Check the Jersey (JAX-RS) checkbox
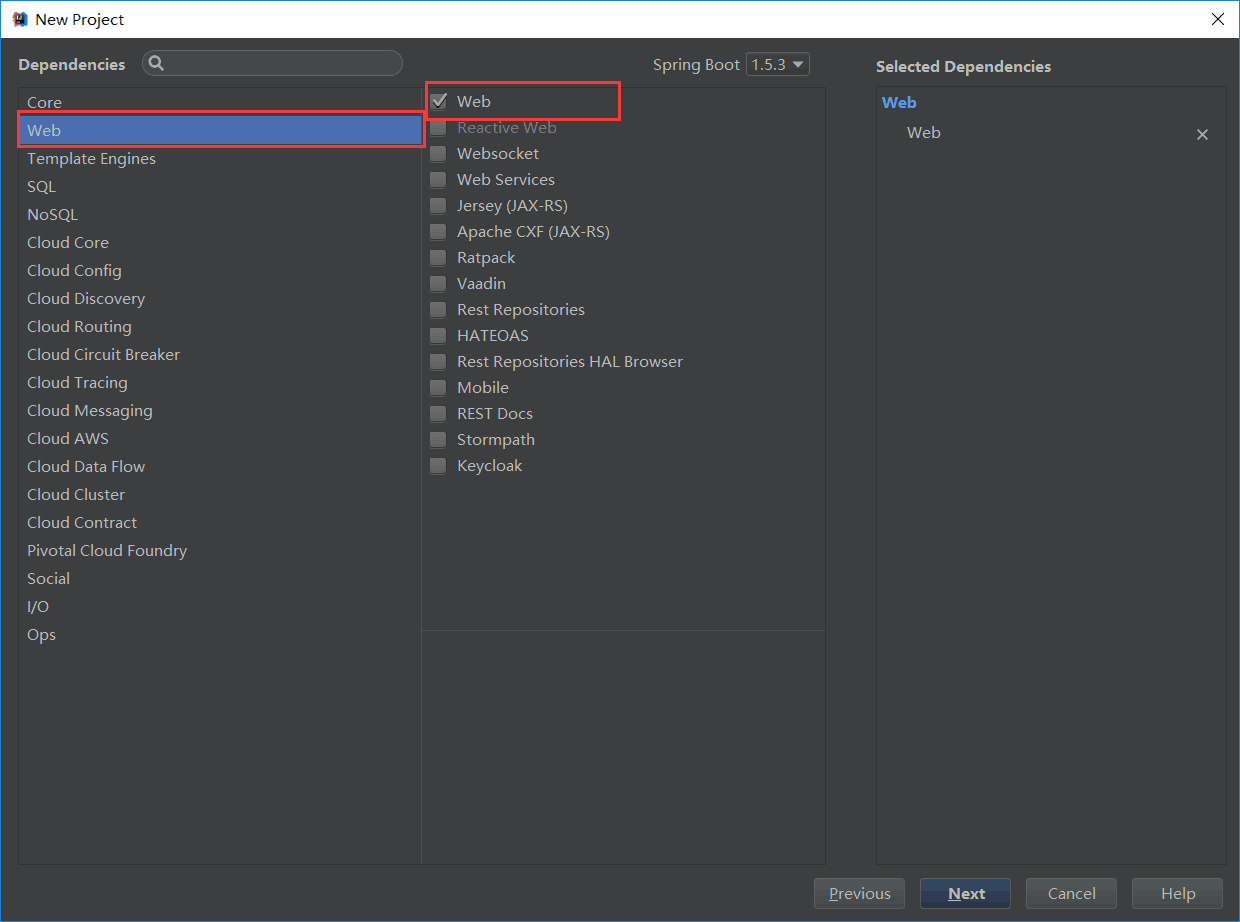The image size is (1240, 922). point(438,205)
